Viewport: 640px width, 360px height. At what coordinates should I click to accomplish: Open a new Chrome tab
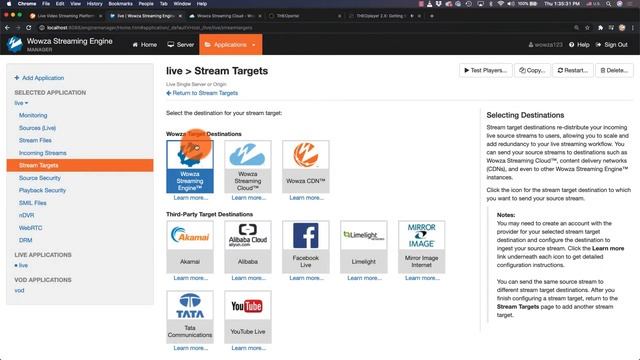pyautogui.click(x=432, y=16)
